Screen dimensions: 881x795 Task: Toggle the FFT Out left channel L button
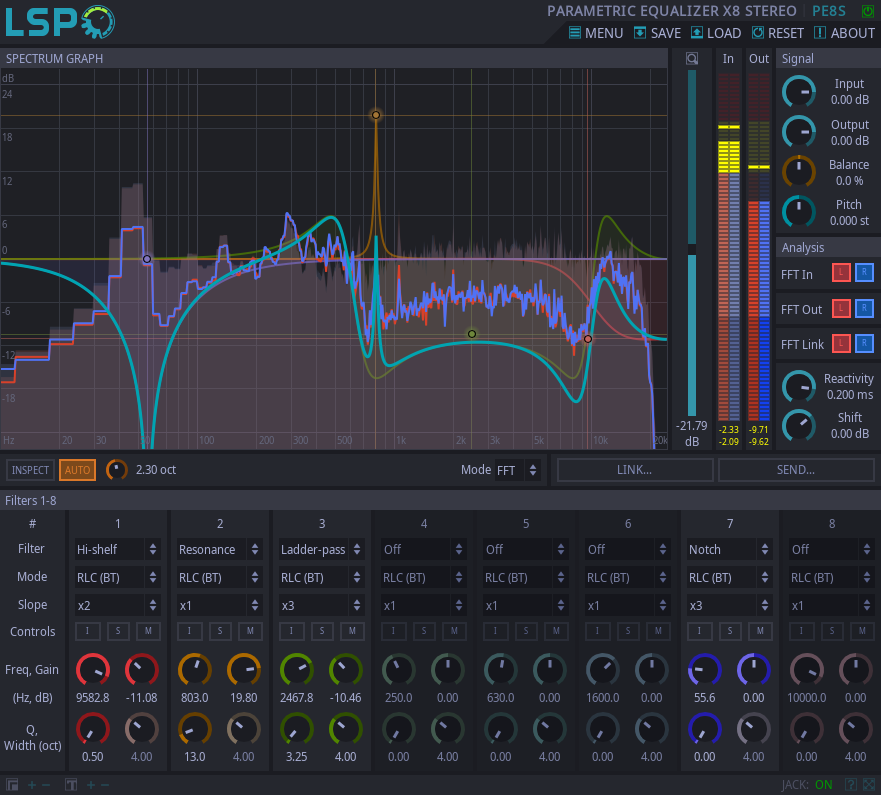(x=841, y=308)
